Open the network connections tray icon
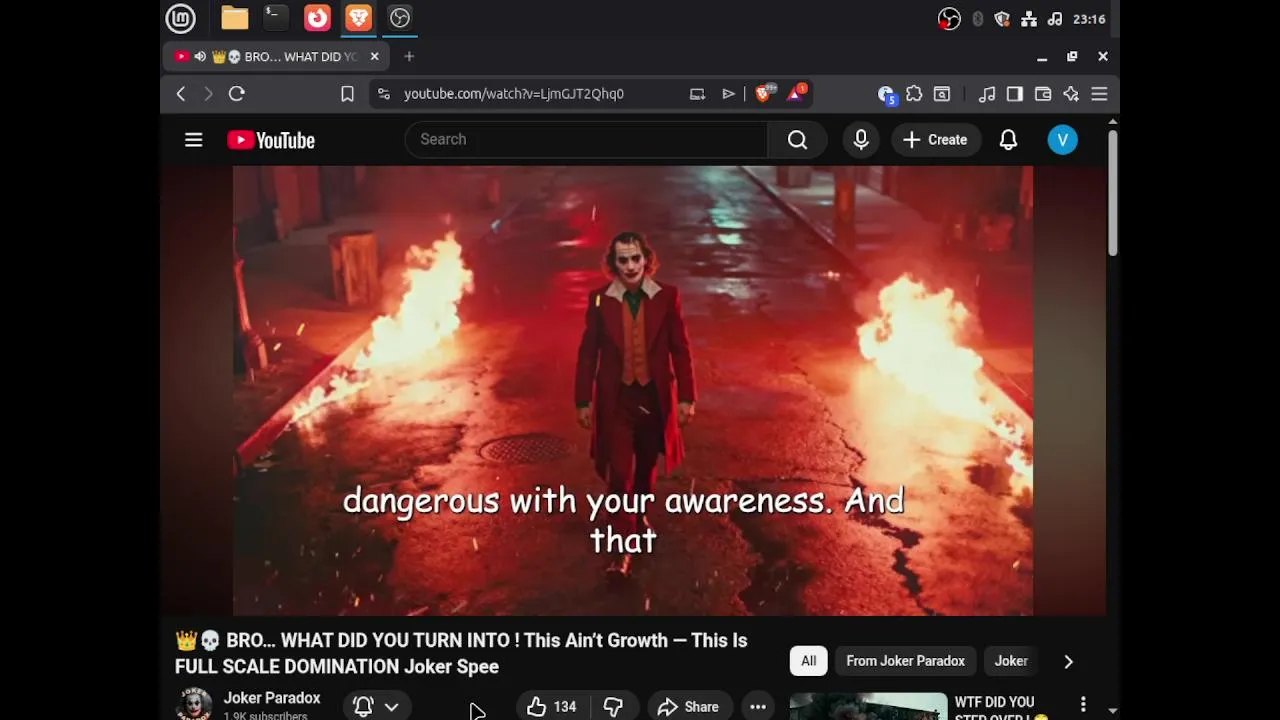 [1028, 19]
